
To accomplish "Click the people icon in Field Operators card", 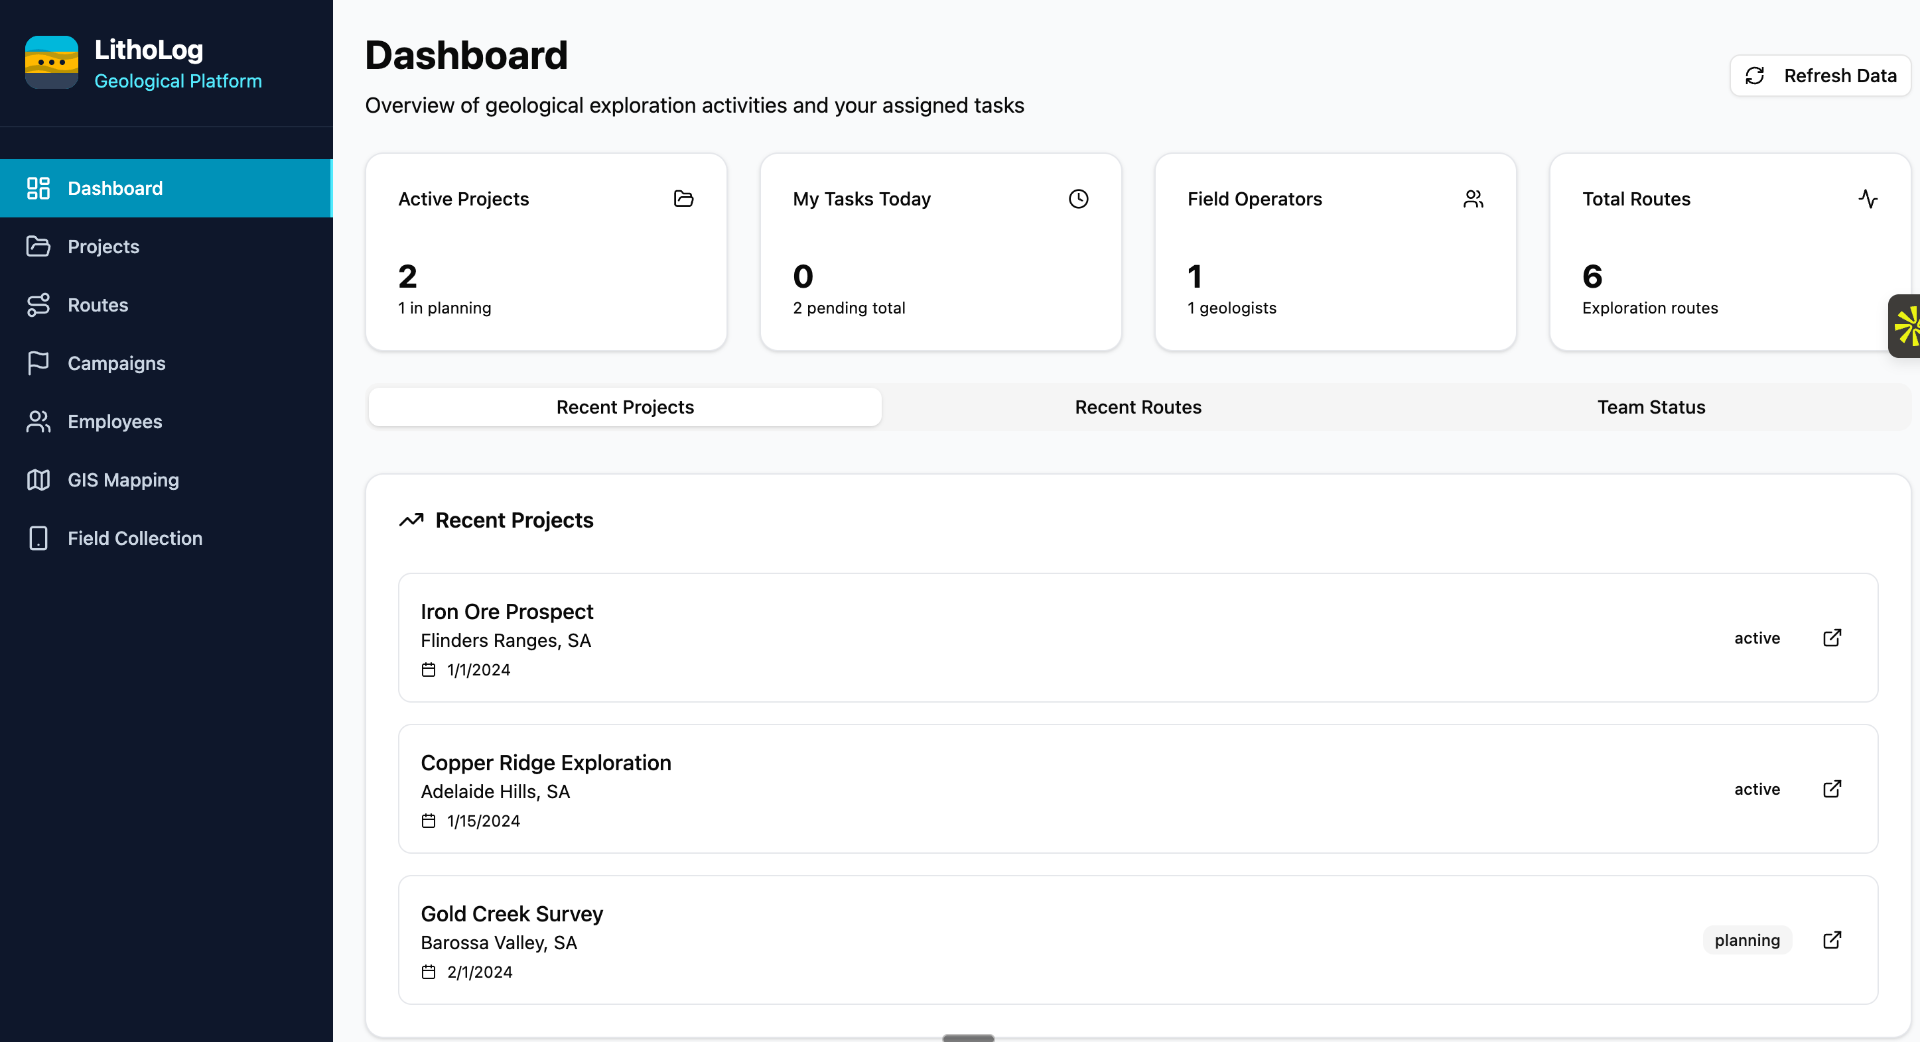I will point(1472,199).
